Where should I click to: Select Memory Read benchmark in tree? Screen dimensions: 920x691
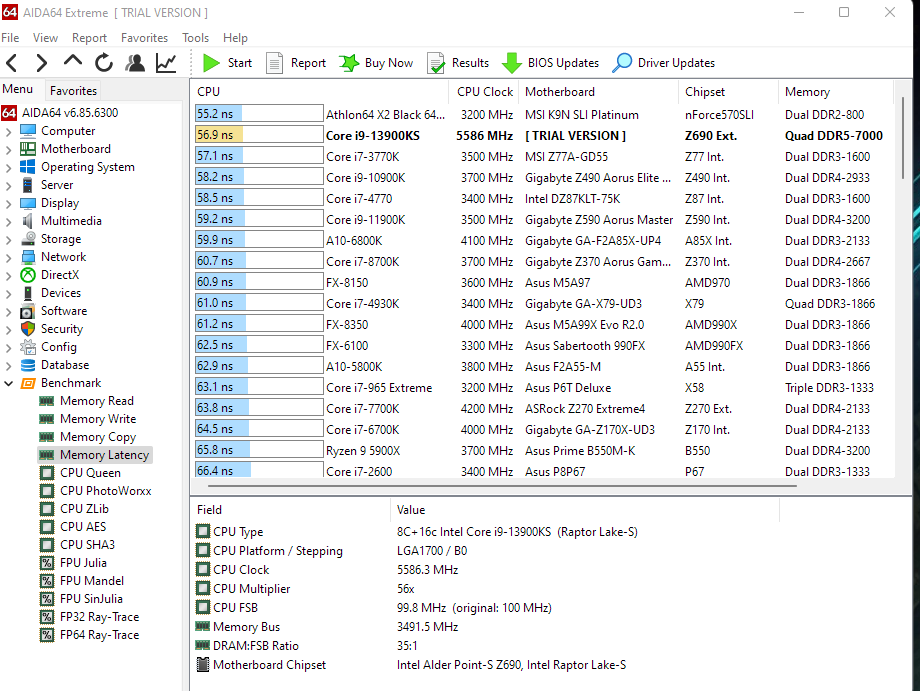click(x=96, y=401)
